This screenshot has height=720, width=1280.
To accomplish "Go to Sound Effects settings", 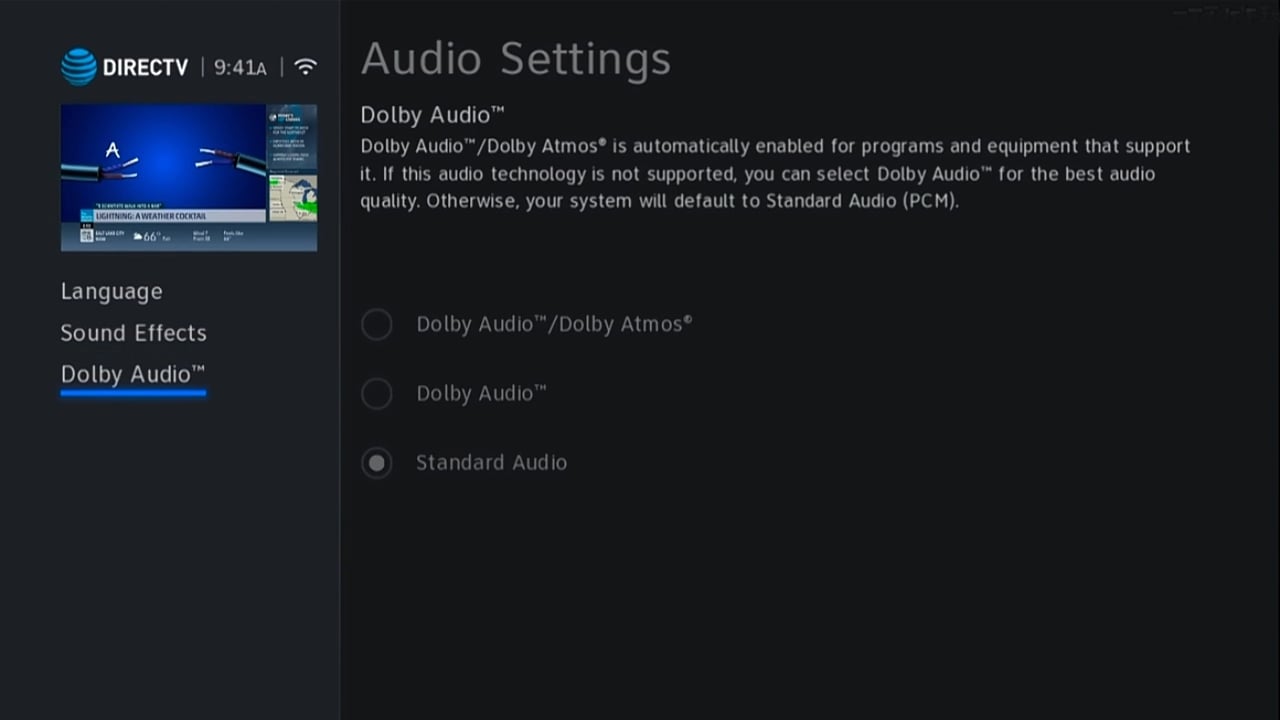I will [133, 333].
